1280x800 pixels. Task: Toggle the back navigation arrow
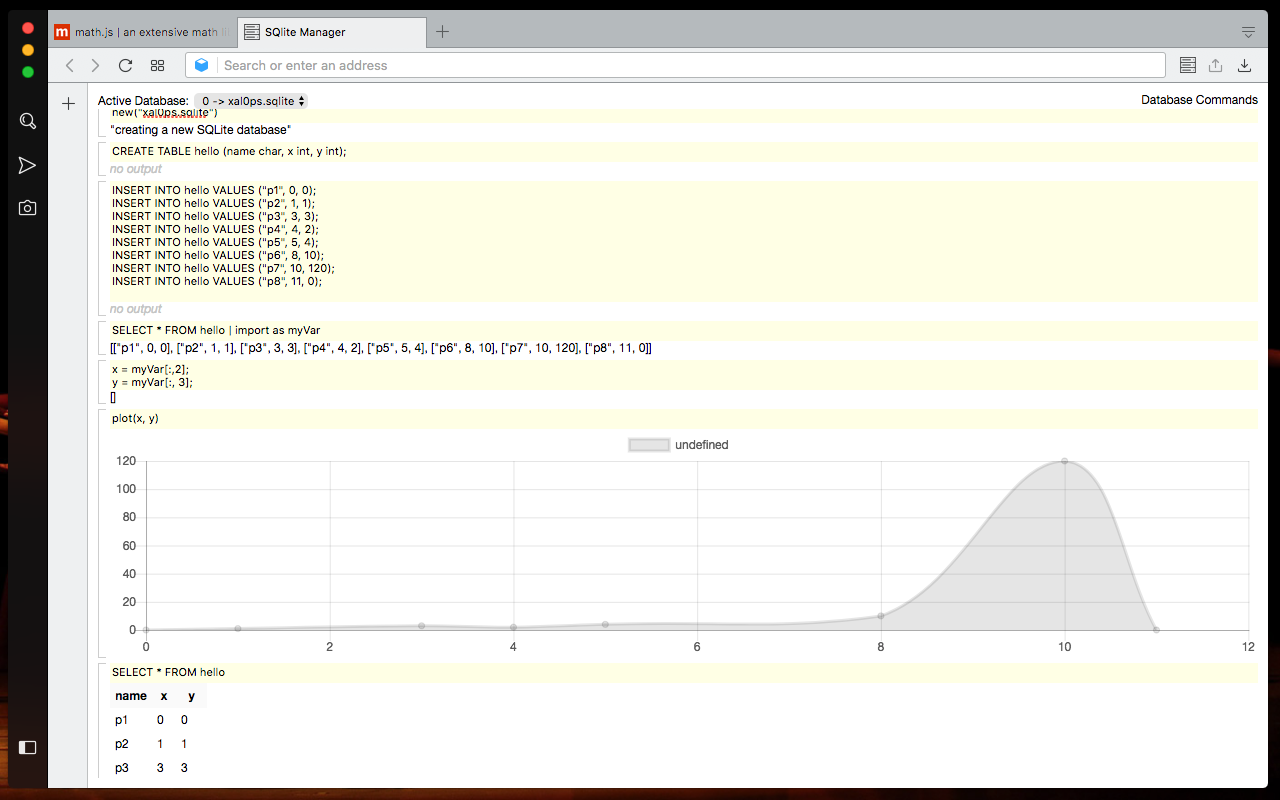pyautogui.click(x=69, y=65)
